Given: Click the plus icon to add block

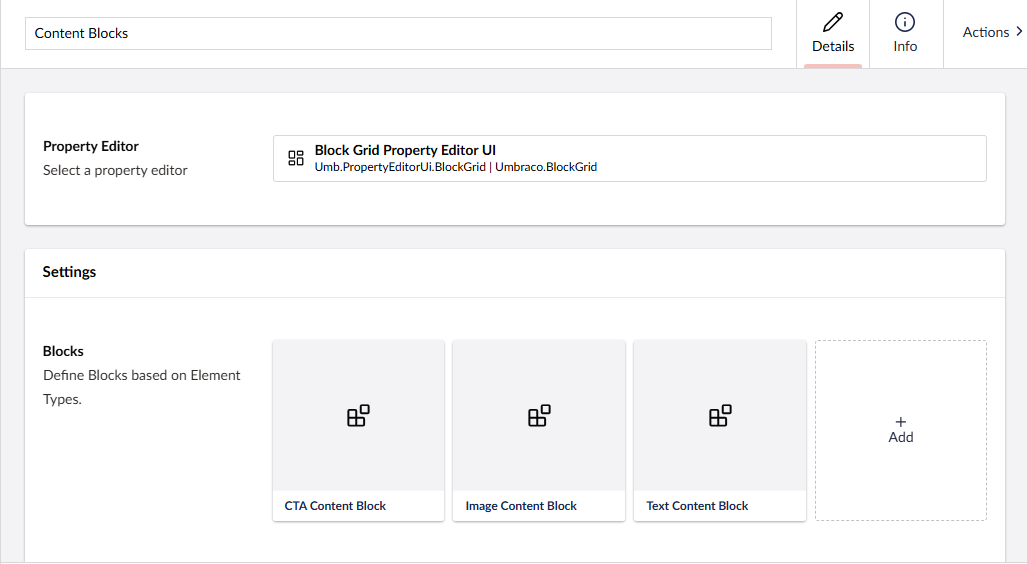Looking at the screenshot, I should click(901, 422).
